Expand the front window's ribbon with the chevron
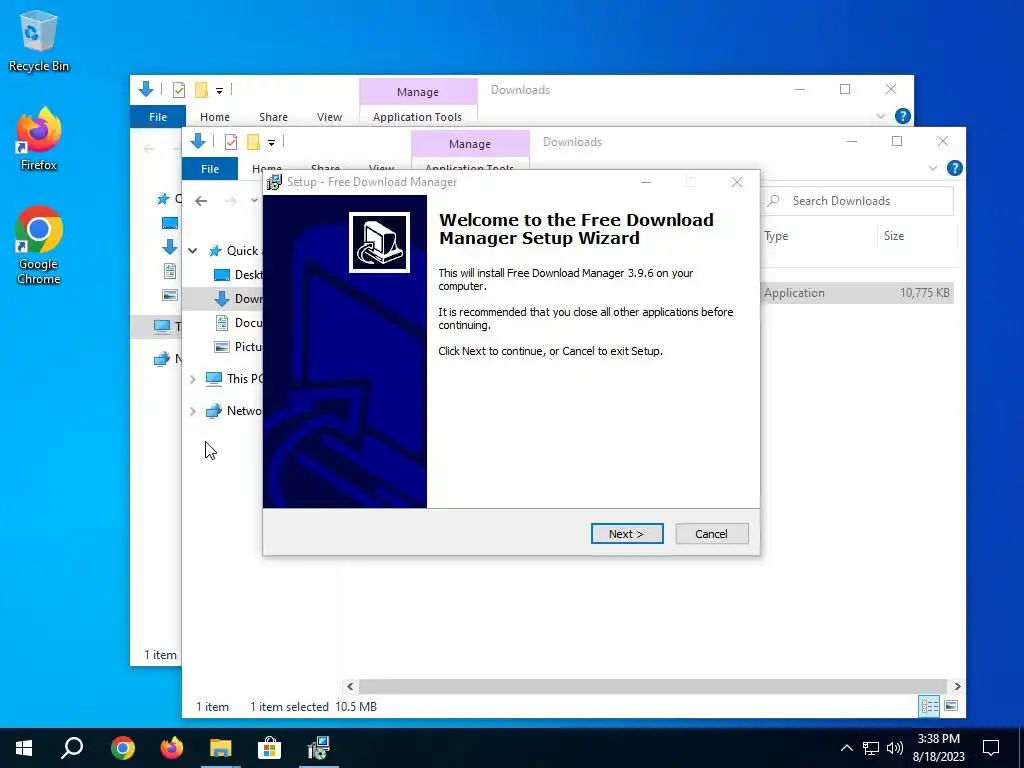 pos(933,168)
